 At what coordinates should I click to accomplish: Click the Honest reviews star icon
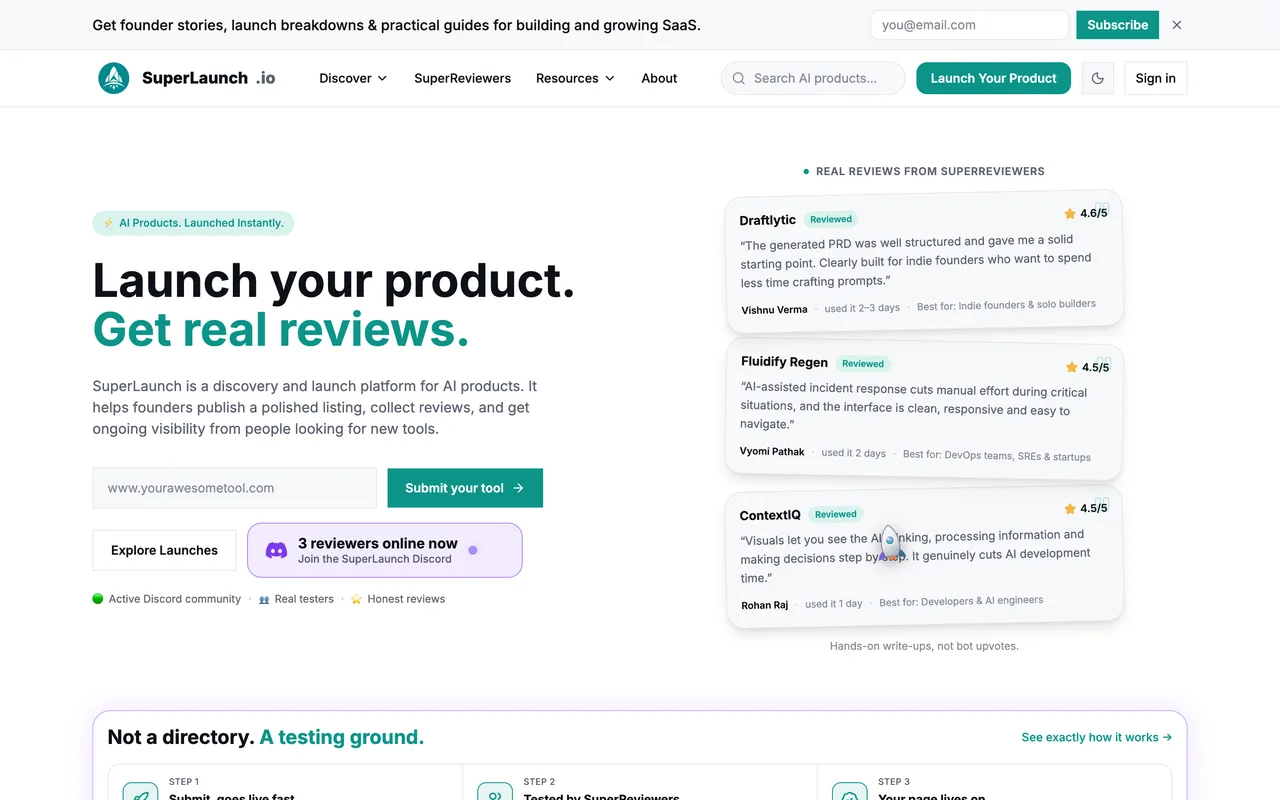point(356,599)
